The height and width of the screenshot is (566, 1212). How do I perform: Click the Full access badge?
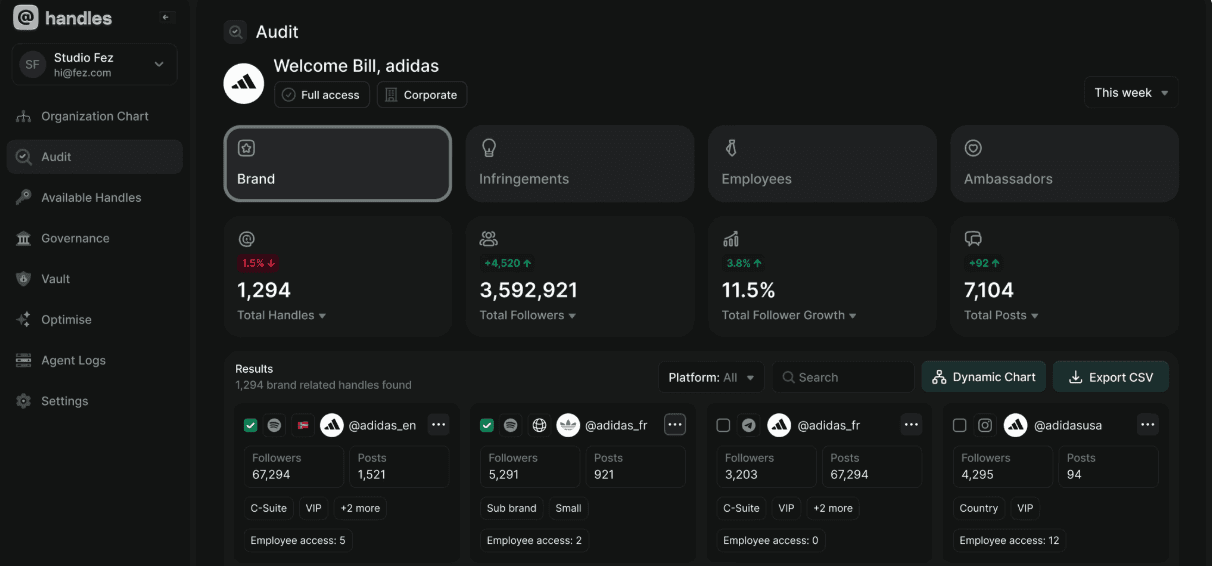tap(322, 95)
